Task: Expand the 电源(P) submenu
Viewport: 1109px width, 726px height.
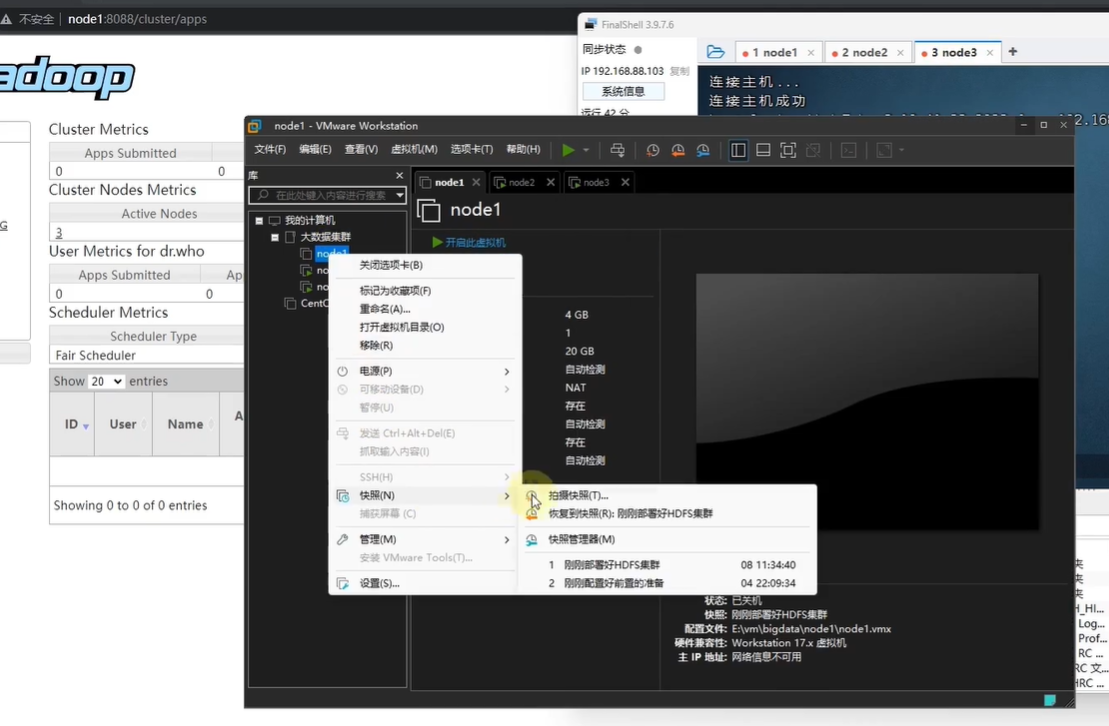Action: tap(425, 371)
